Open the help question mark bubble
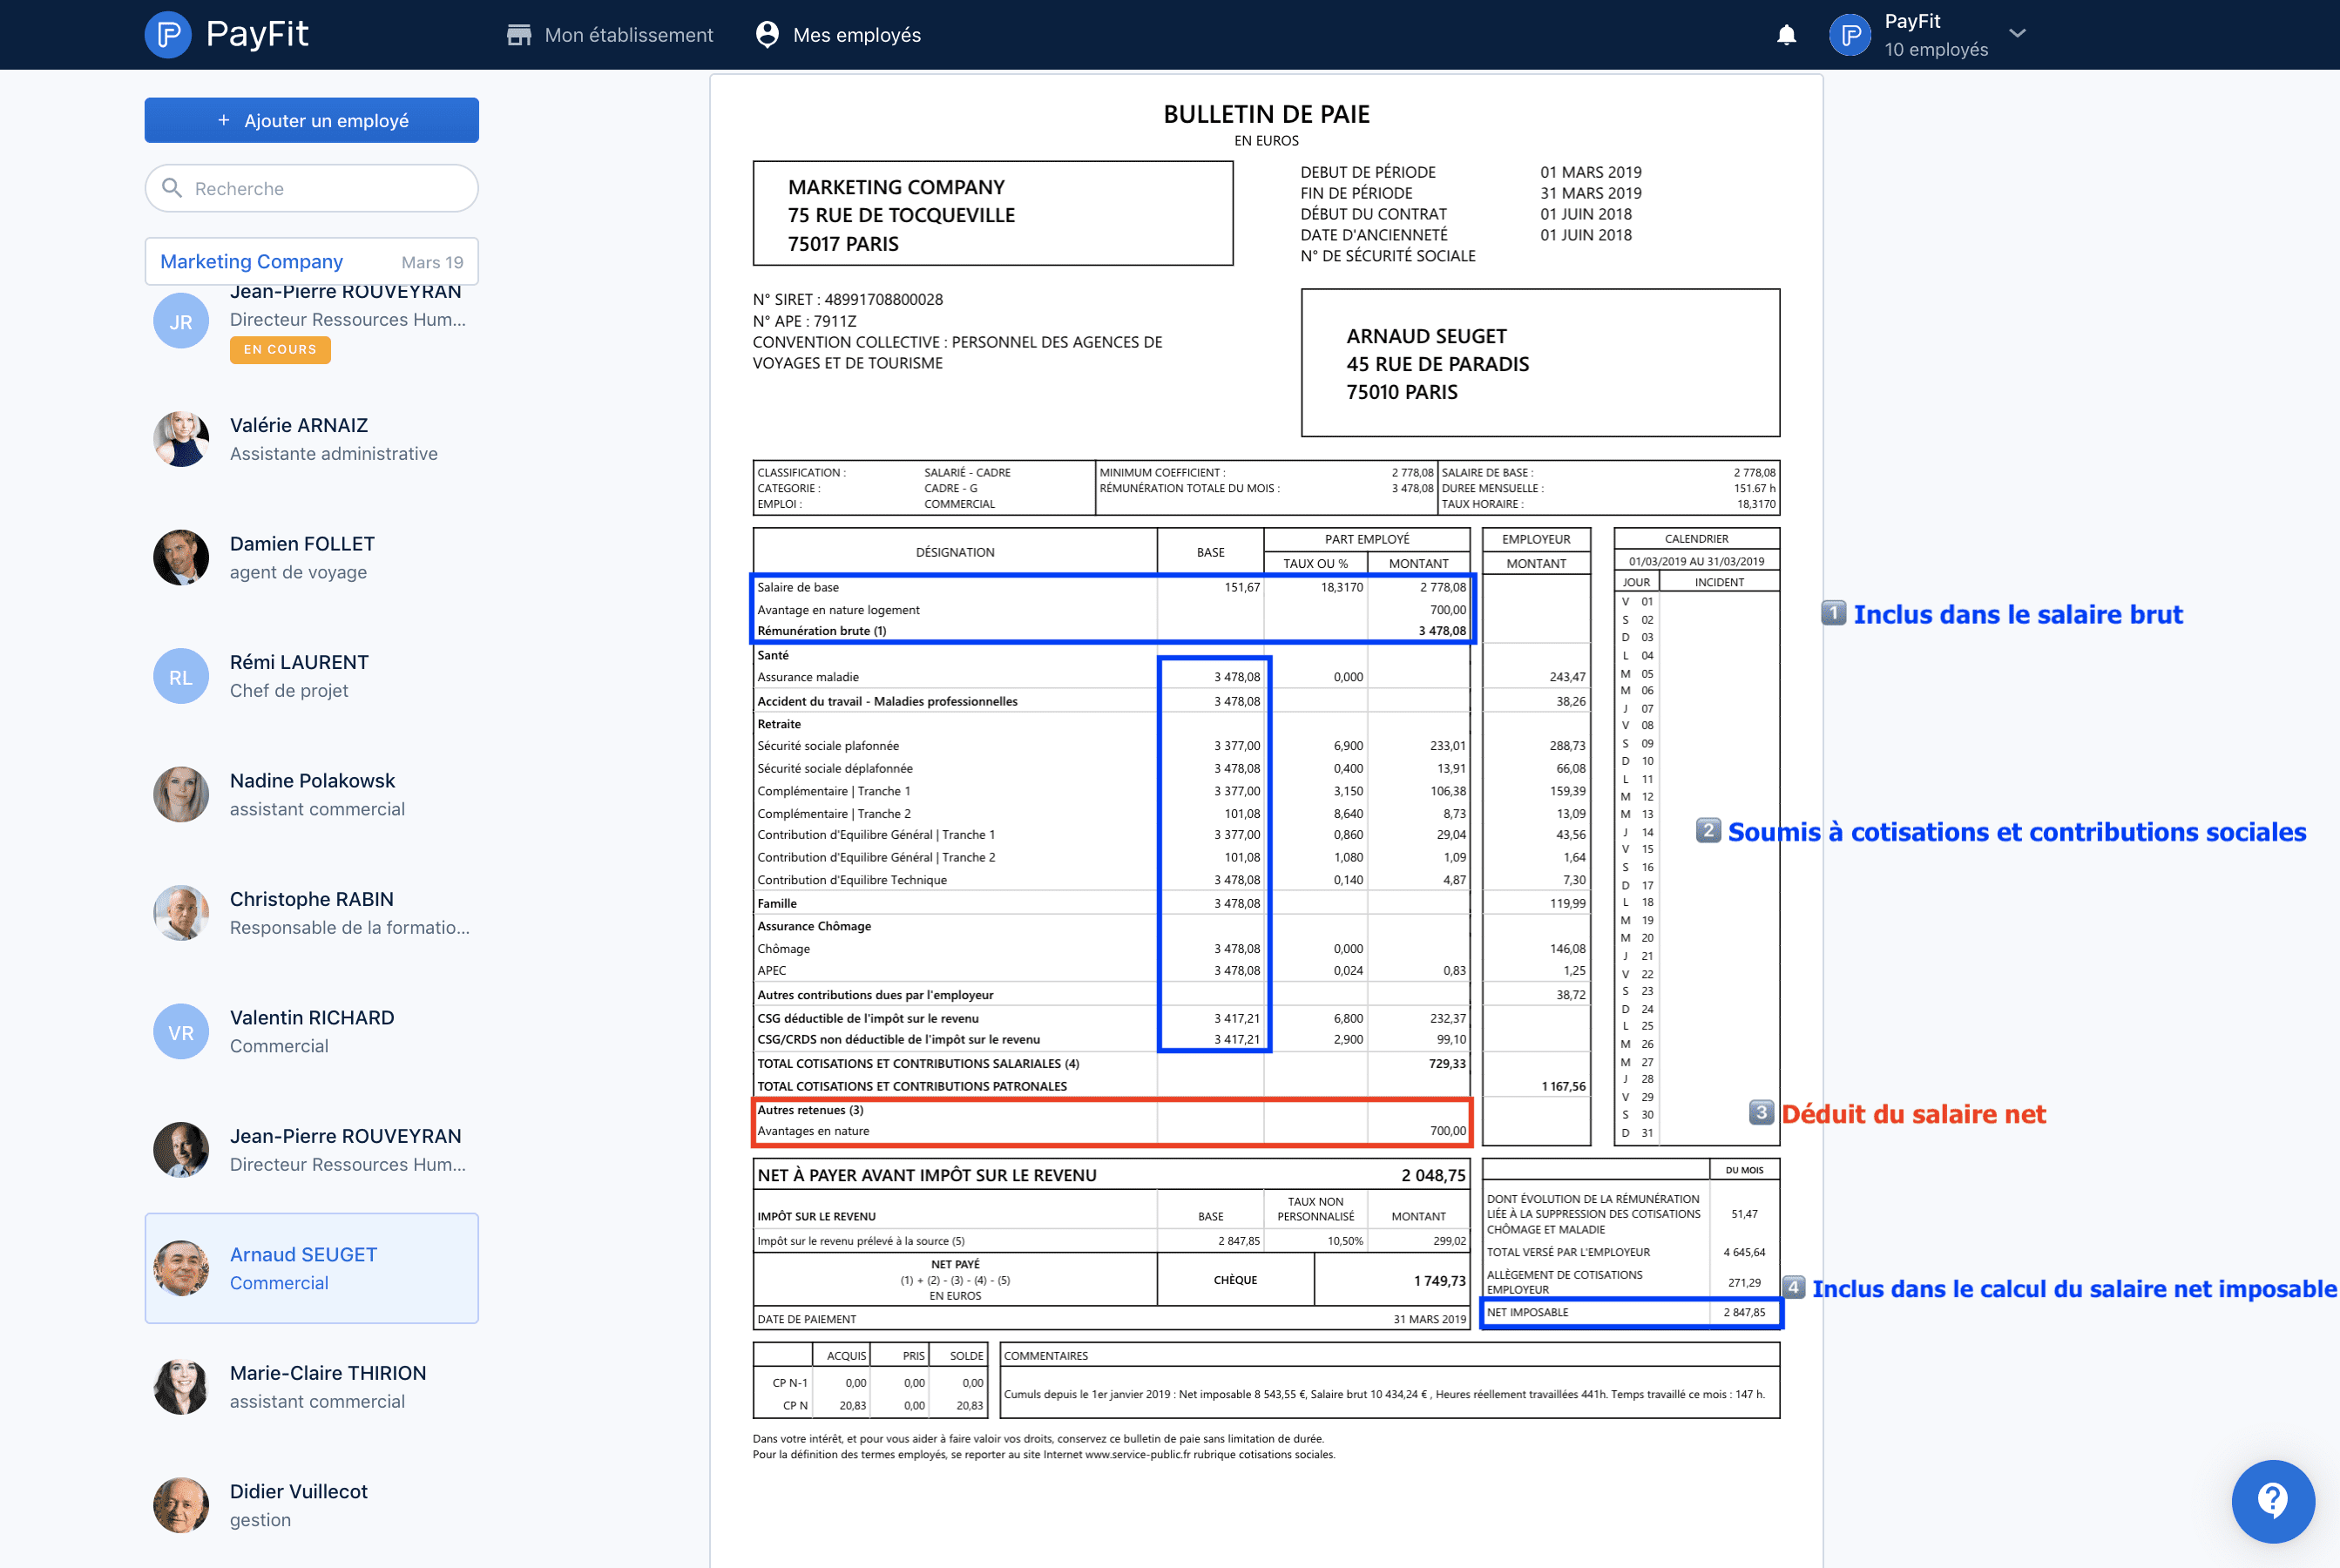The width and height of the screenshot is (2340, 1568). click(2272, 1500)
